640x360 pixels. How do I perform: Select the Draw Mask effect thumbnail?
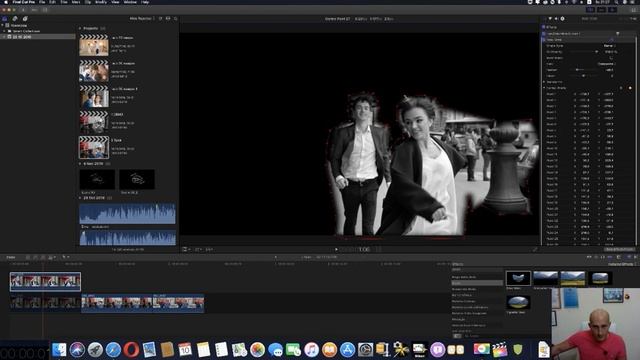click(518, 278)
